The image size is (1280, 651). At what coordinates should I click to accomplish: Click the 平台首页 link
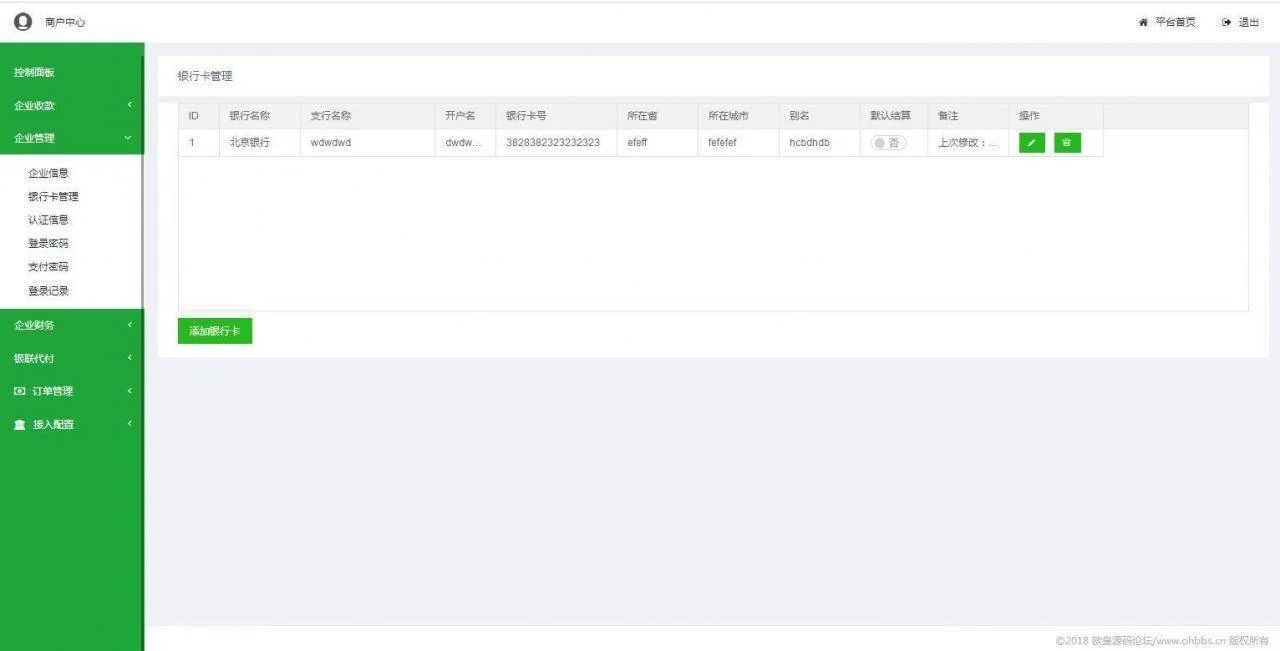tap(1175, 22)
